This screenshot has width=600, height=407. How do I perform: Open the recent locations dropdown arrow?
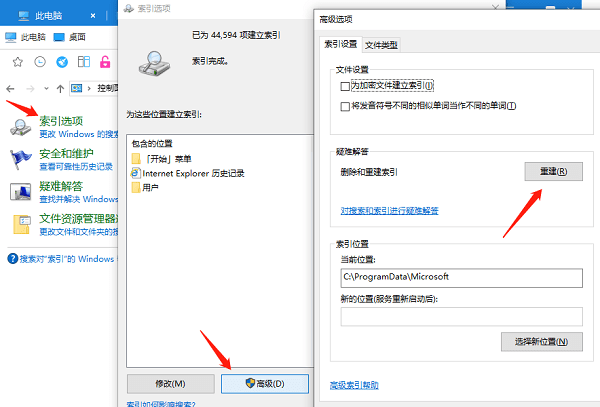click(x=45, y=88)
